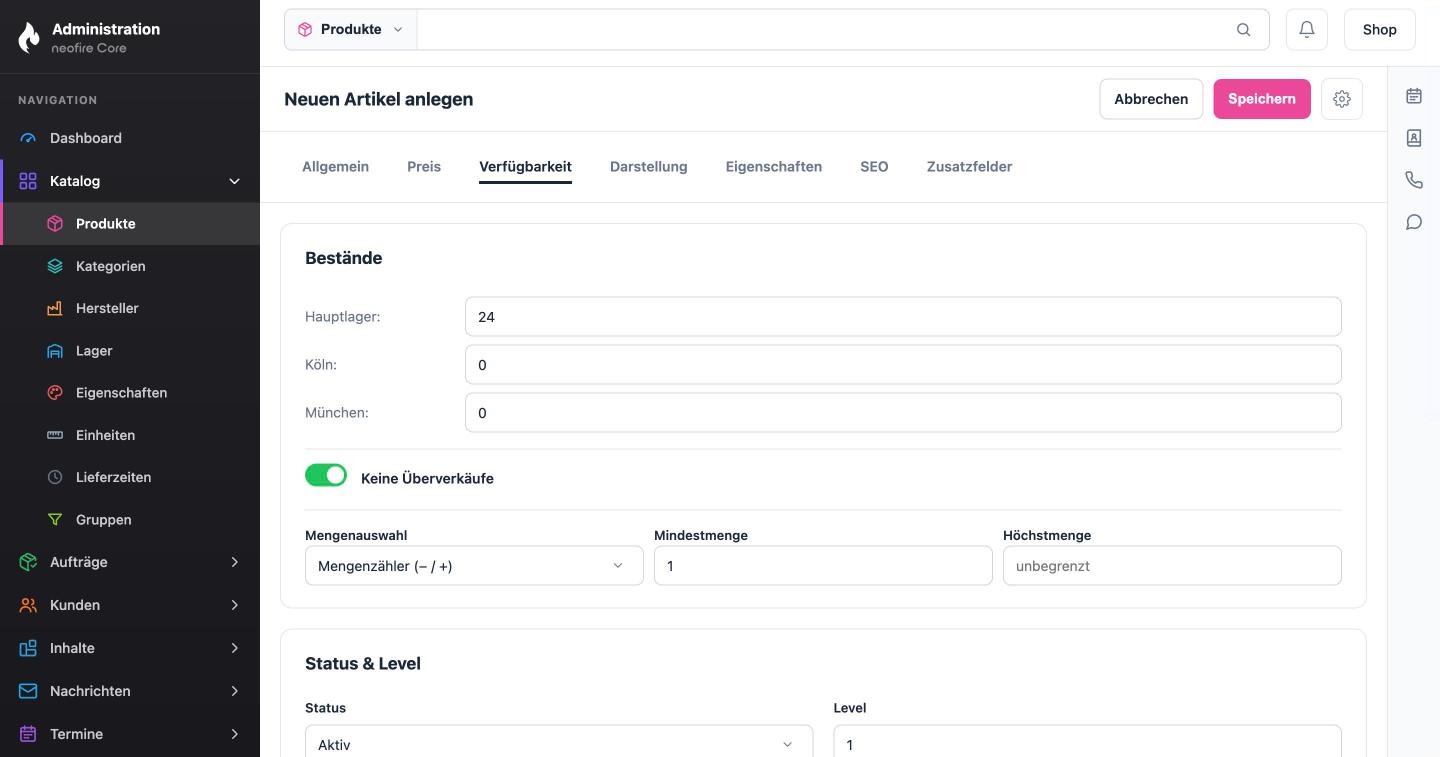Click the Eigenschaften palette icon
Screen dimensions: 1440x757
[55, 393]
